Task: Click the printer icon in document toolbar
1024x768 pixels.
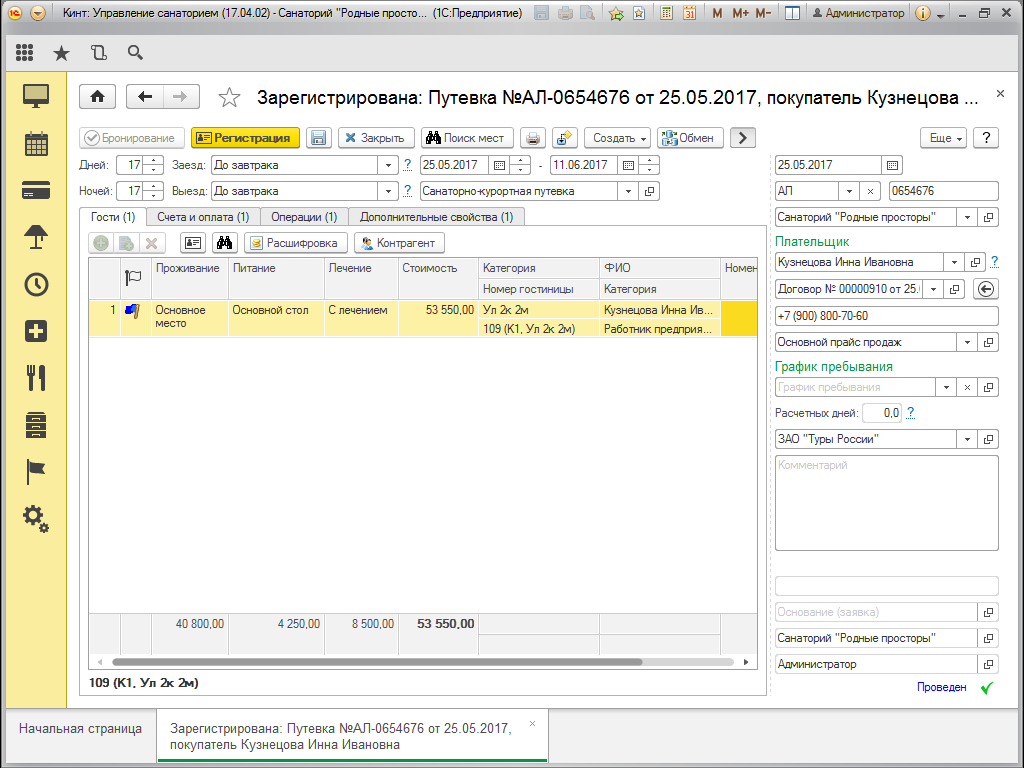Action: (534, 138)
